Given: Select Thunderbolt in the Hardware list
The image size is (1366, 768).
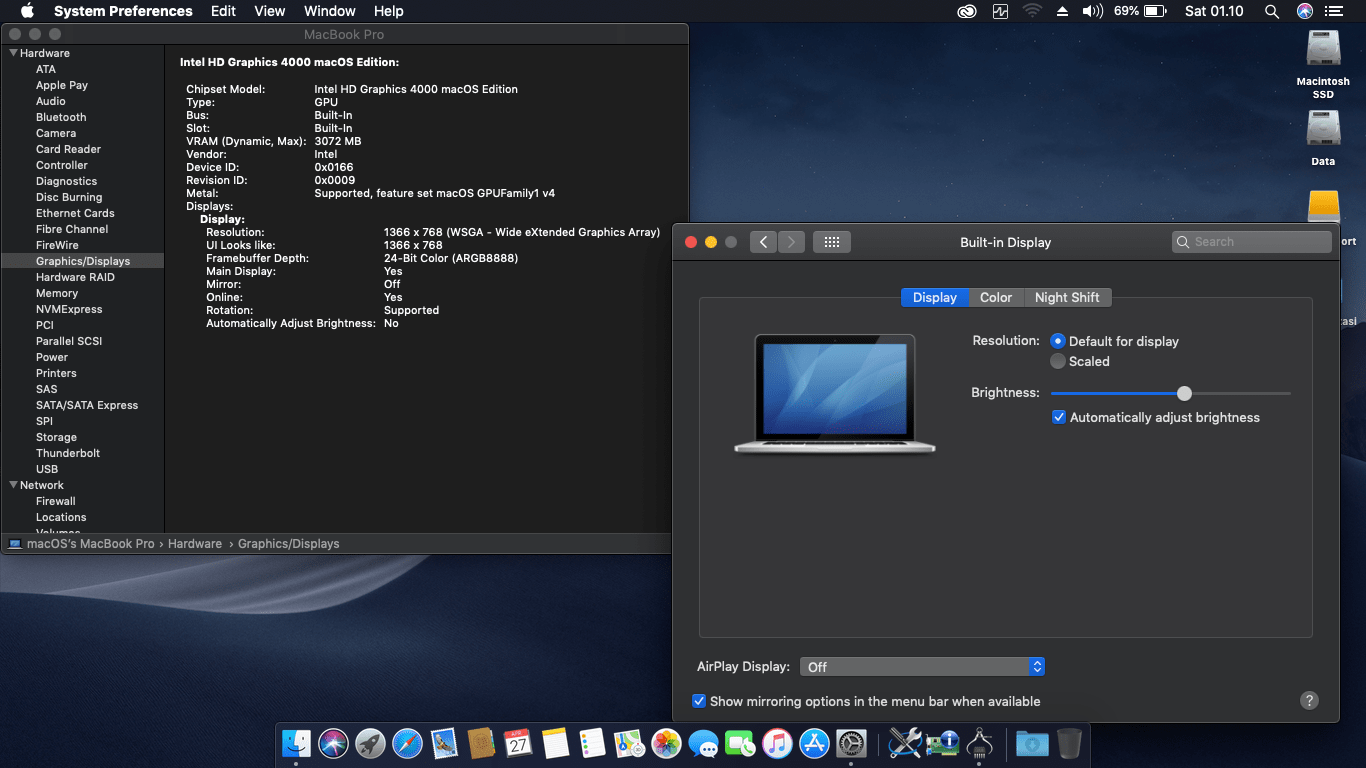Looking at the screenshot, I should pyautogui.click(x=68, y=453).
